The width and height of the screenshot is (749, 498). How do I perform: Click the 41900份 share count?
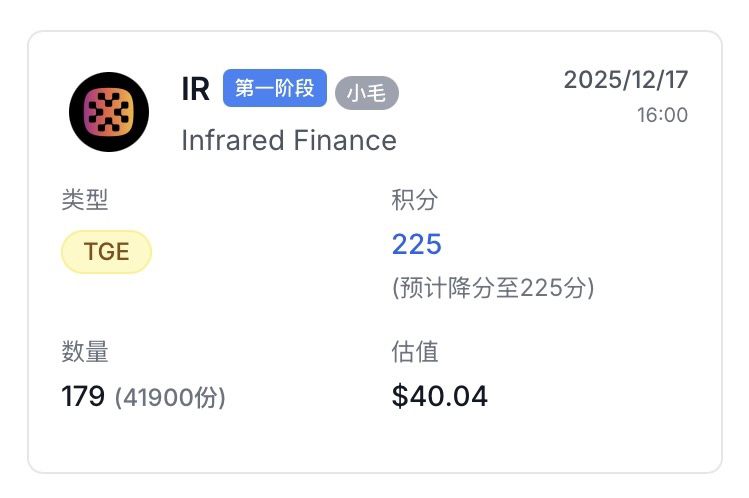(x=170, y=398)
